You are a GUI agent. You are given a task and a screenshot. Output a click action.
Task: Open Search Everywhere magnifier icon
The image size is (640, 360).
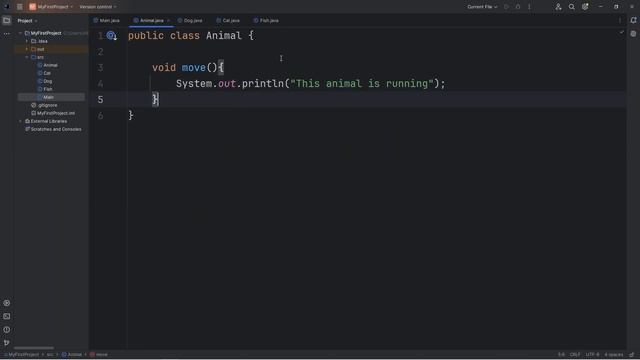click(571, 7)
